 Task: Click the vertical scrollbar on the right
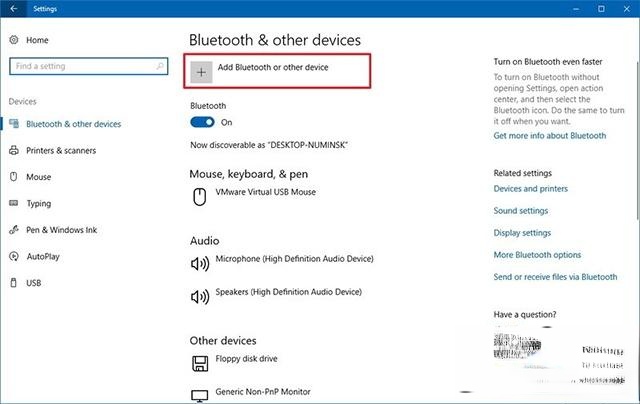pos(637,139)
